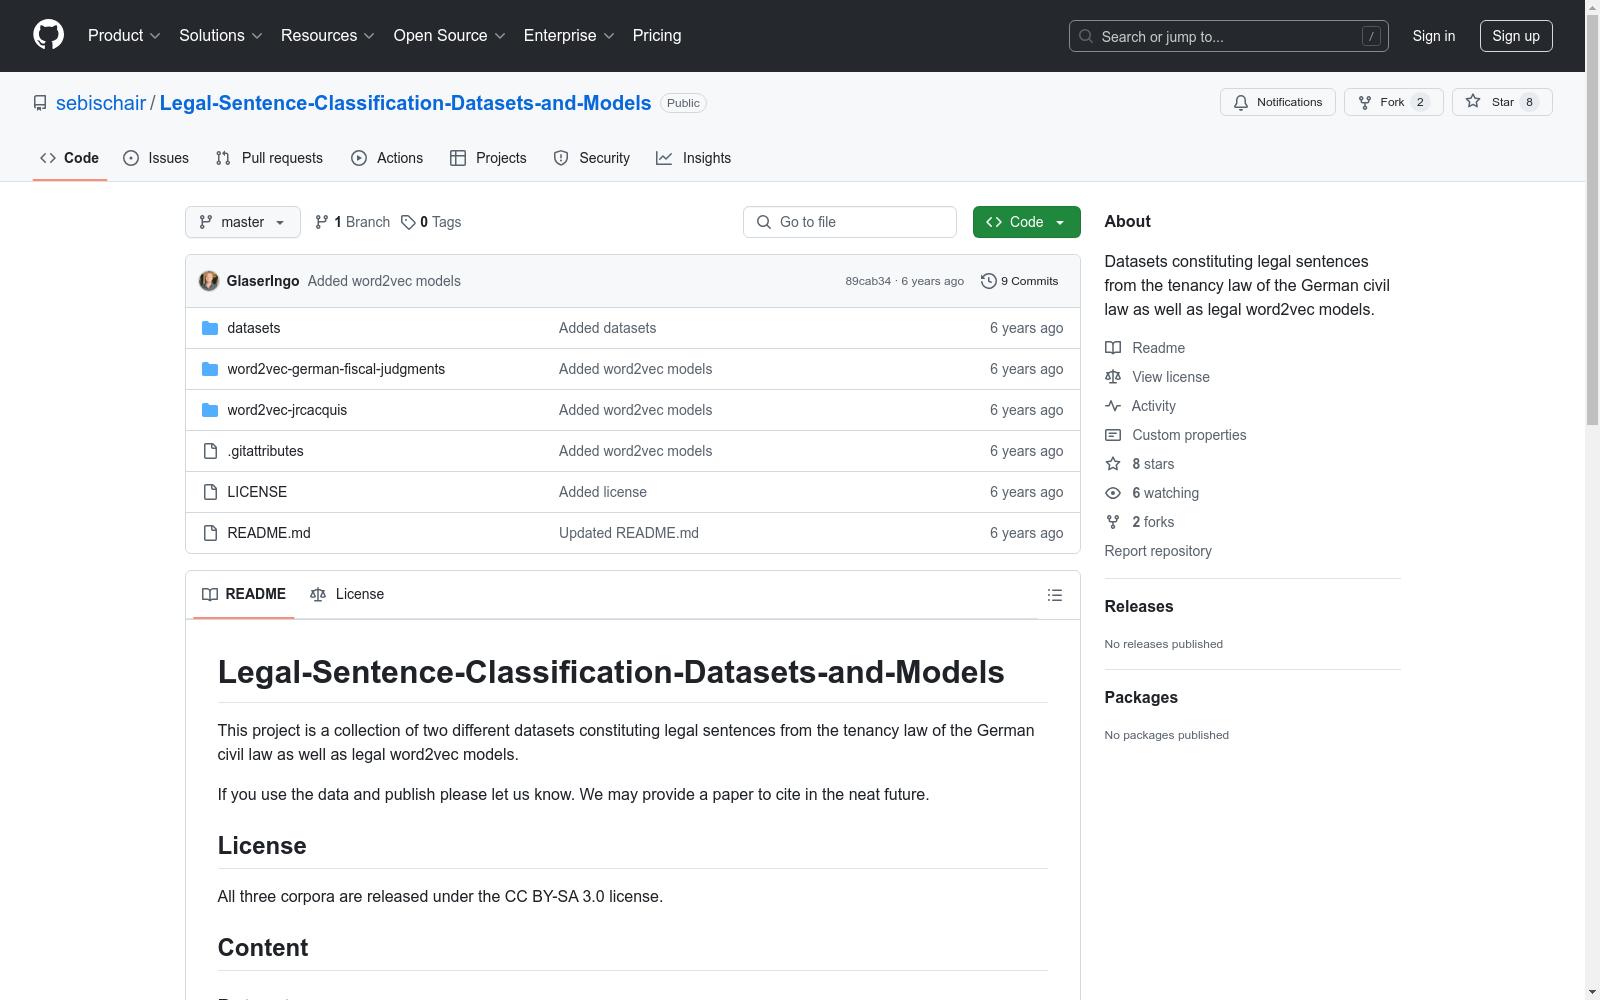Switch to the Issues tab
The image size is (1600, 1000).
tap(156, 158)
